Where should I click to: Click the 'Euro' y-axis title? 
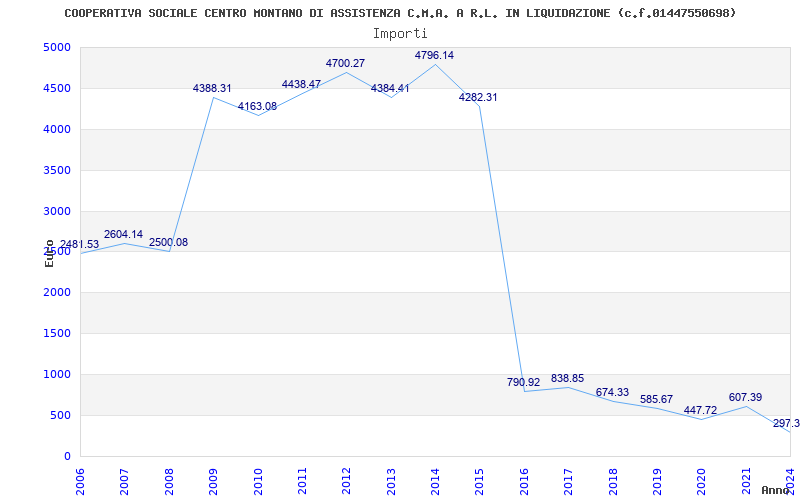coord(49,253)
